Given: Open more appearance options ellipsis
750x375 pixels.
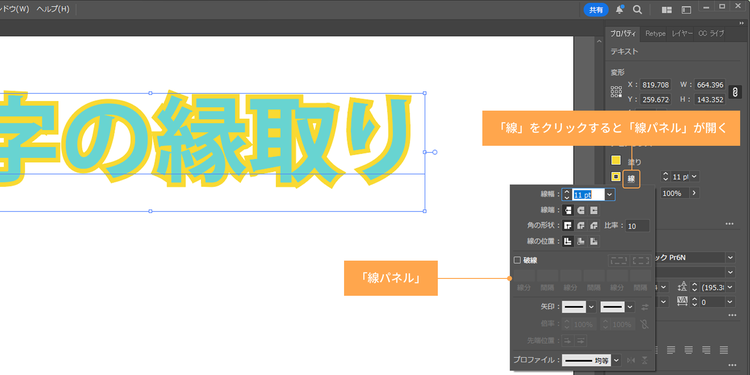Looking at the screenshot, I should pos(729,224).
